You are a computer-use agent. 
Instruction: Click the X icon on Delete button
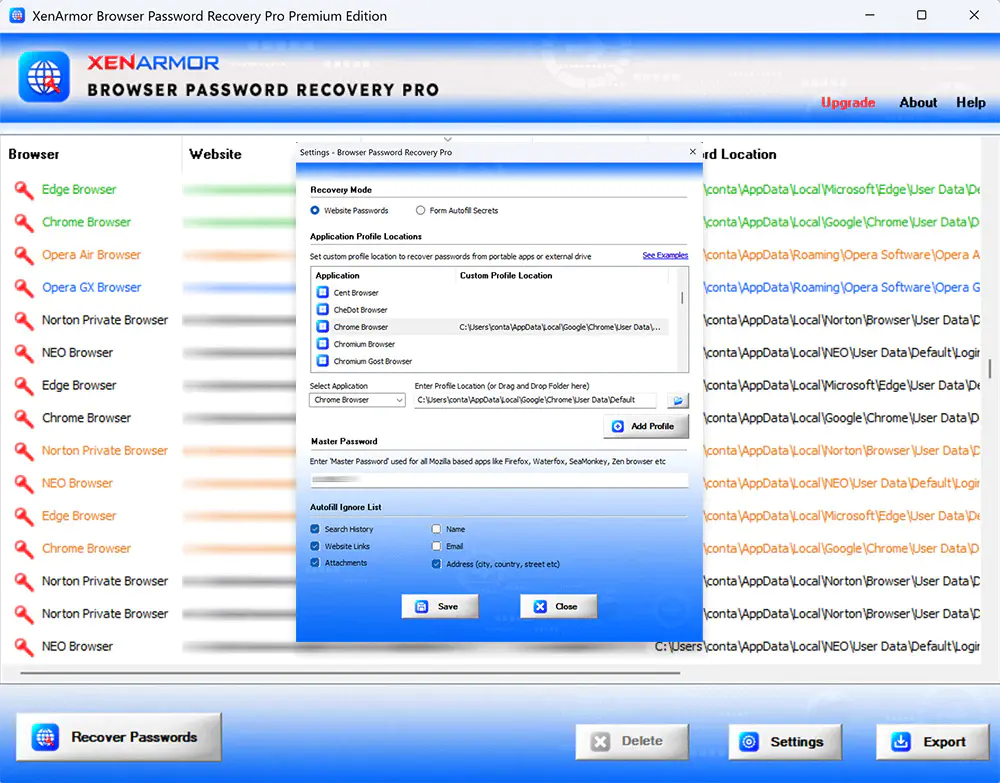(x=600, y=742)
